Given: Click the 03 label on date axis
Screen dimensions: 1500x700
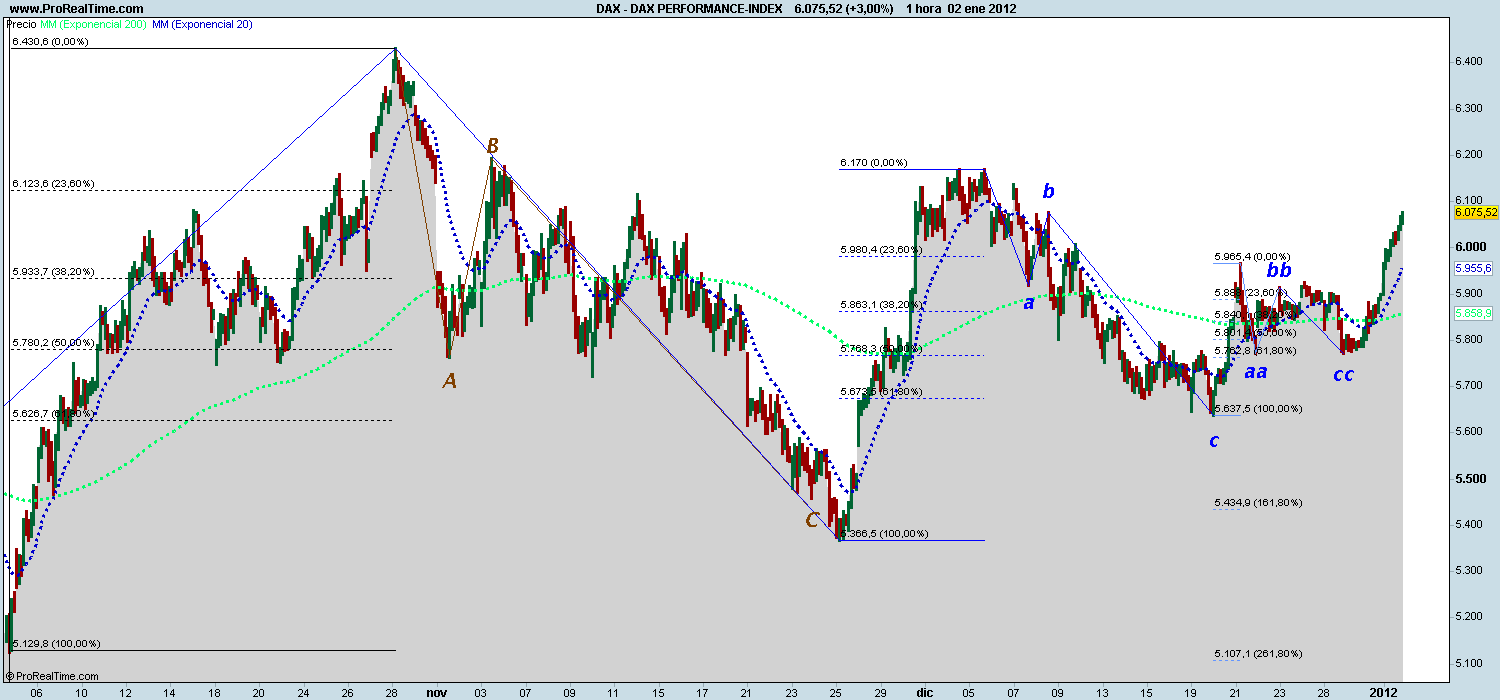Looking at the screenshot, I should (x=480, y=691).
